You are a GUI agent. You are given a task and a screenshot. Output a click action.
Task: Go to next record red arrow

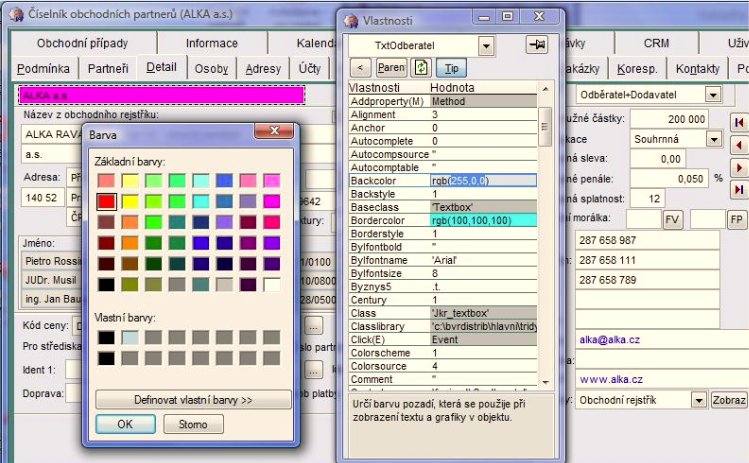[x=739, y=168]
